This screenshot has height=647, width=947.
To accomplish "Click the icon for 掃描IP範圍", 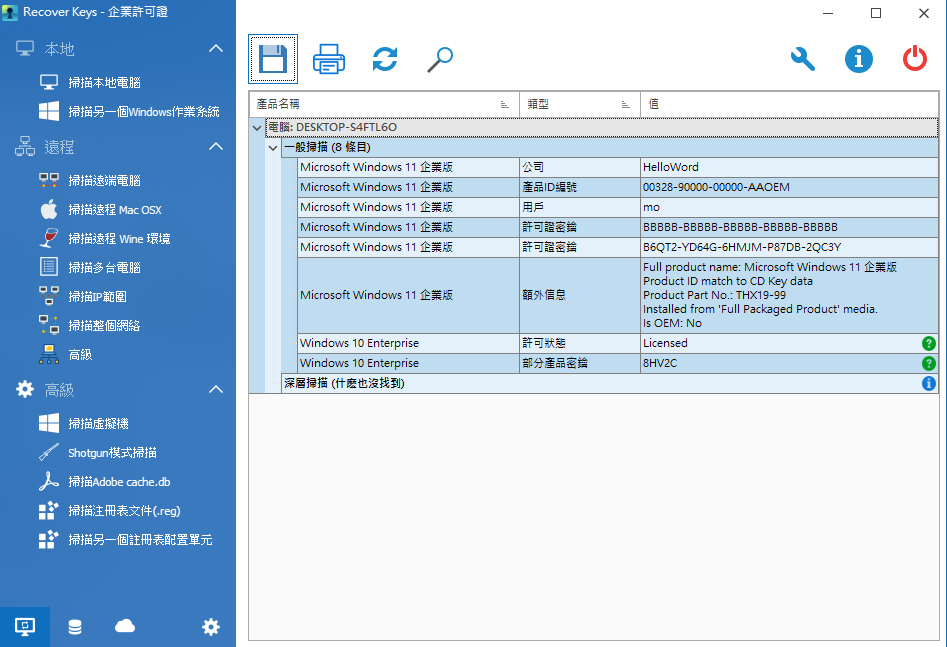I will [x=49, y=296].
